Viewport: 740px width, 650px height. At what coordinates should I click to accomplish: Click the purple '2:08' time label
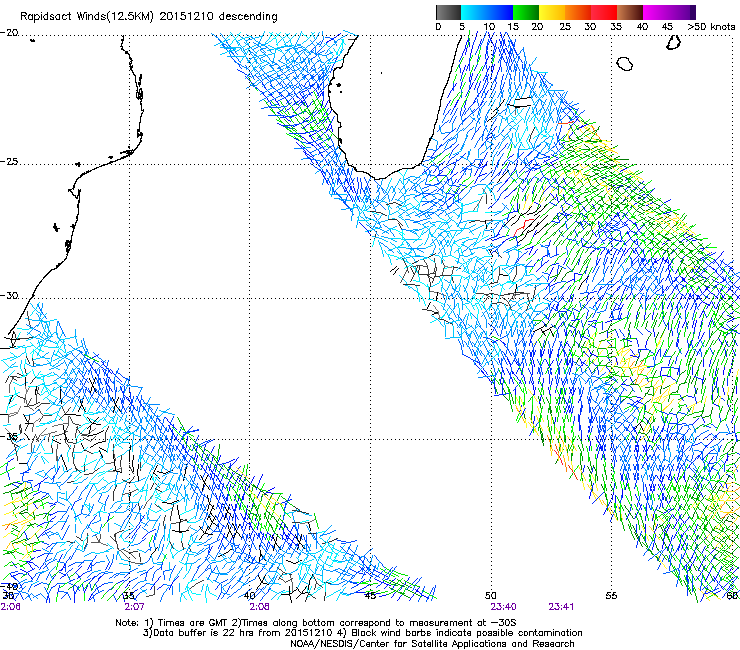(259, 607)
